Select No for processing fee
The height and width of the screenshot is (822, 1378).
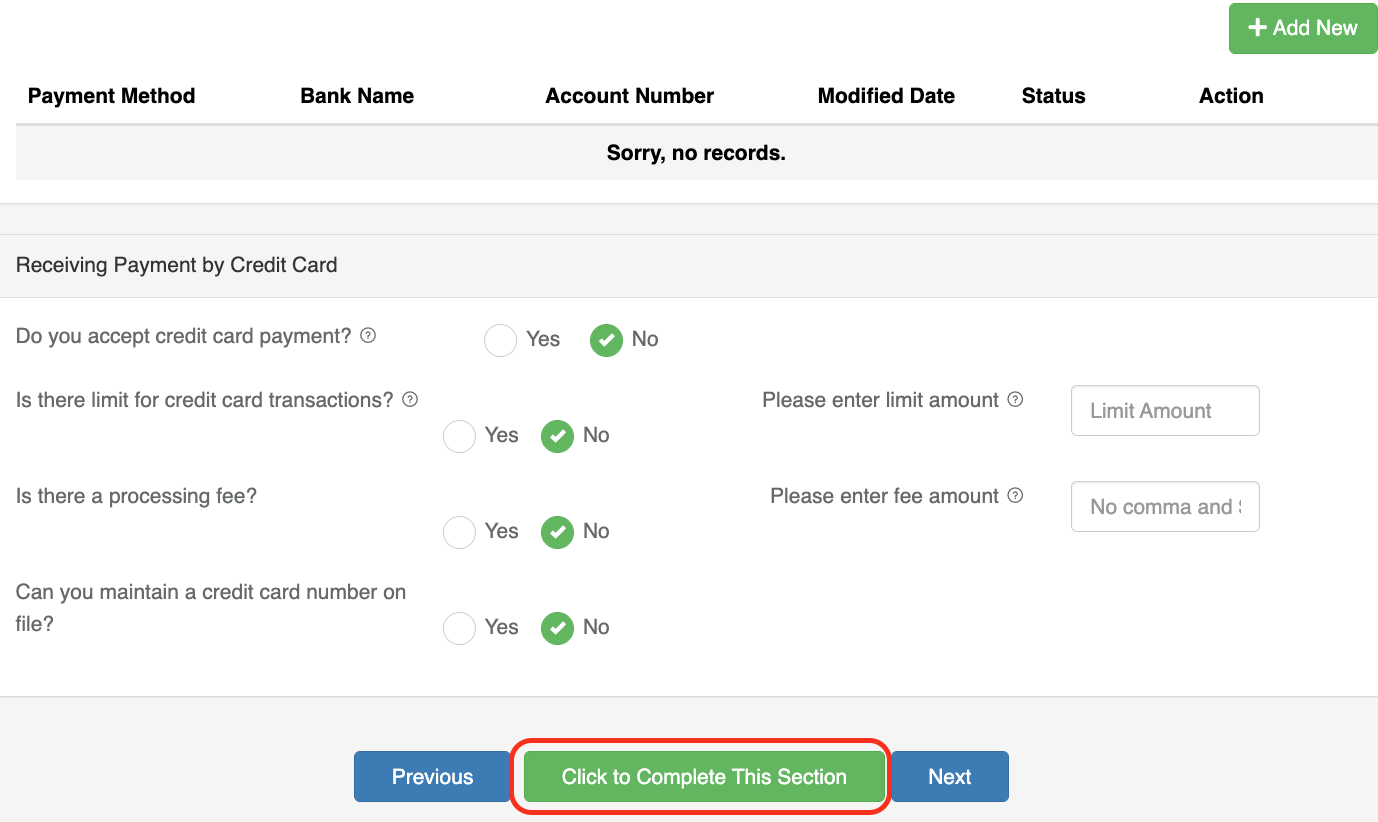[557, 532]
